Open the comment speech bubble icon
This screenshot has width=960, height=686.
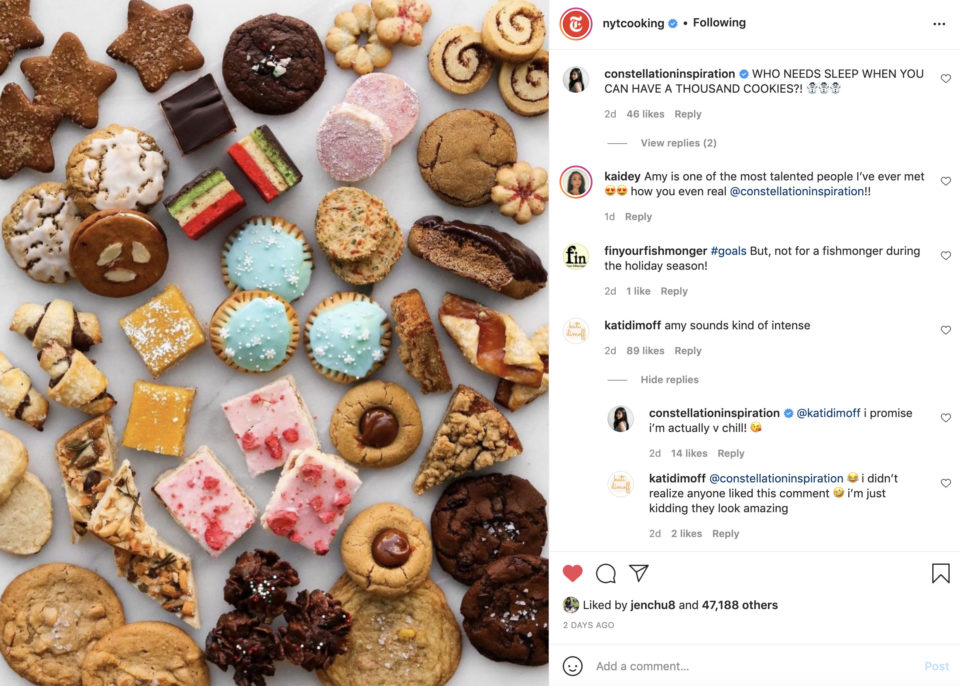click(606, 573)
